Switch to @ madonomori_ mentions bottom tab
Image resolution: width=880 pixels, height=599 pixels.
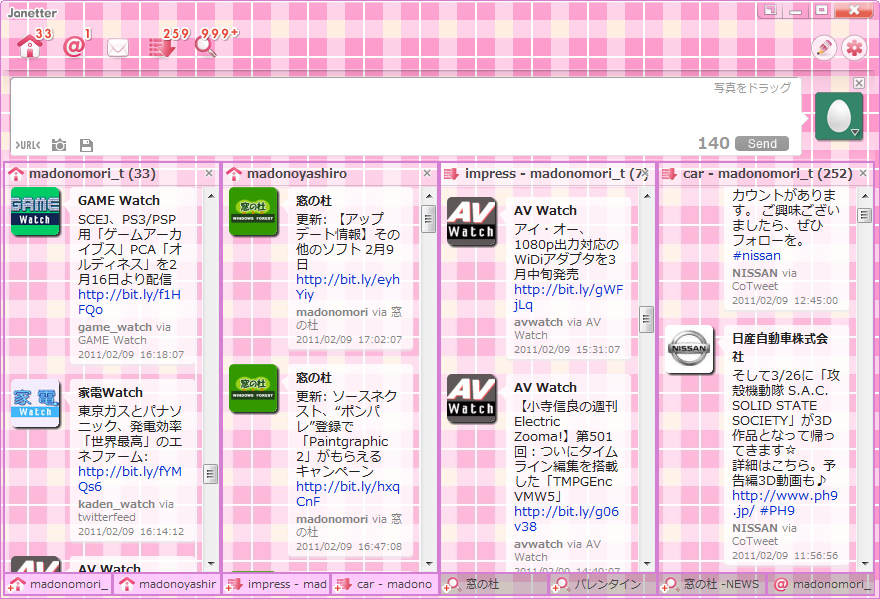click(x=821, y=584)
